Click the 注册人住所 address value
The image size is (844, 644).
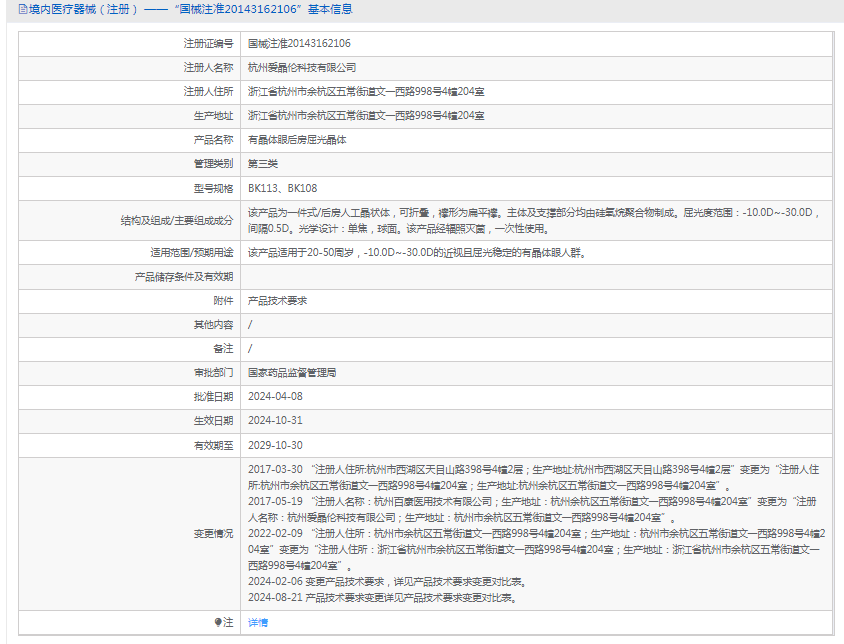[x=366, y=92]
